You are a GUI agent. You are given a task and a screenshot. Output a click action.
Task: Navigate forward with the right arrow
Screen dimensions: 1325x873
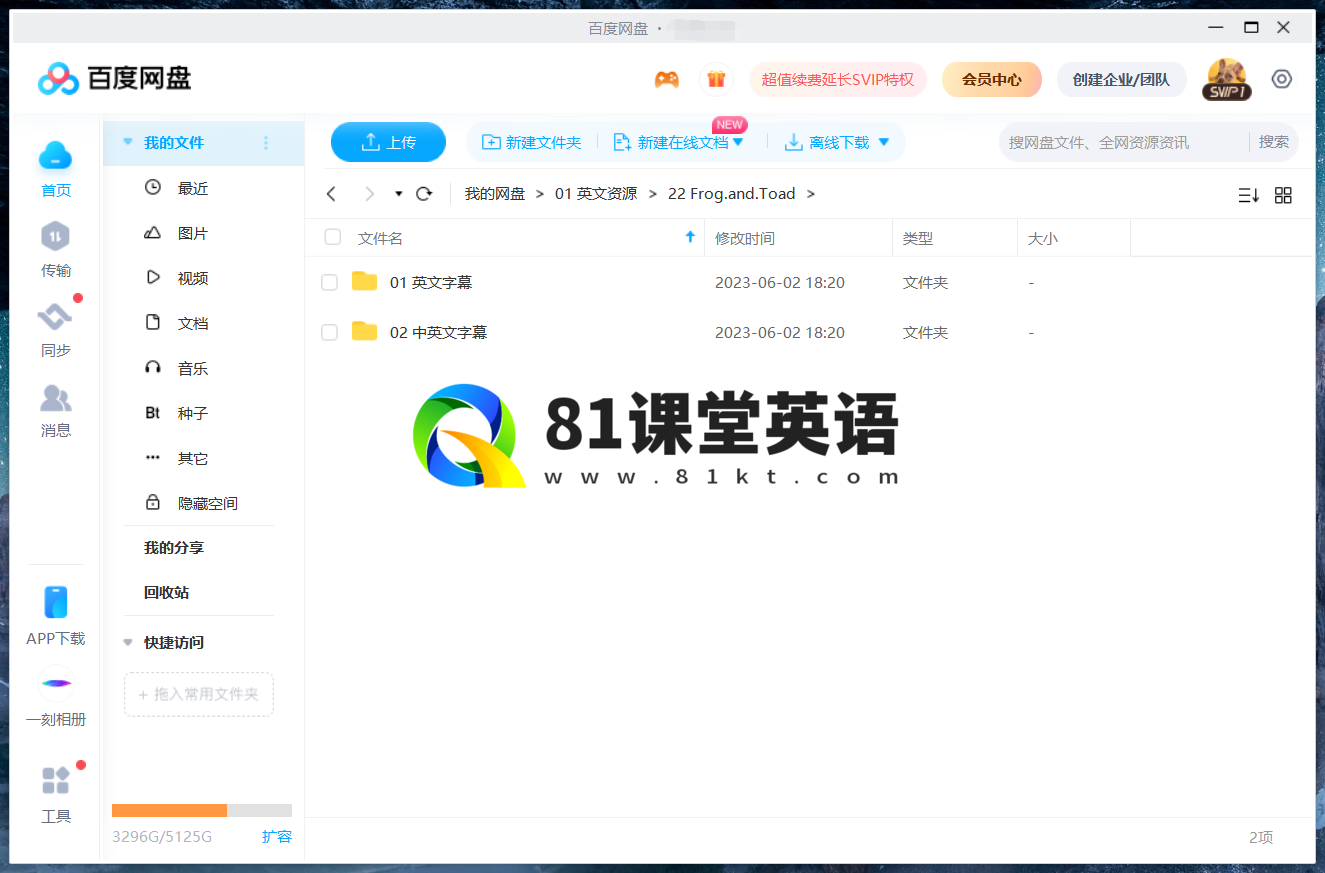point(370,194)
